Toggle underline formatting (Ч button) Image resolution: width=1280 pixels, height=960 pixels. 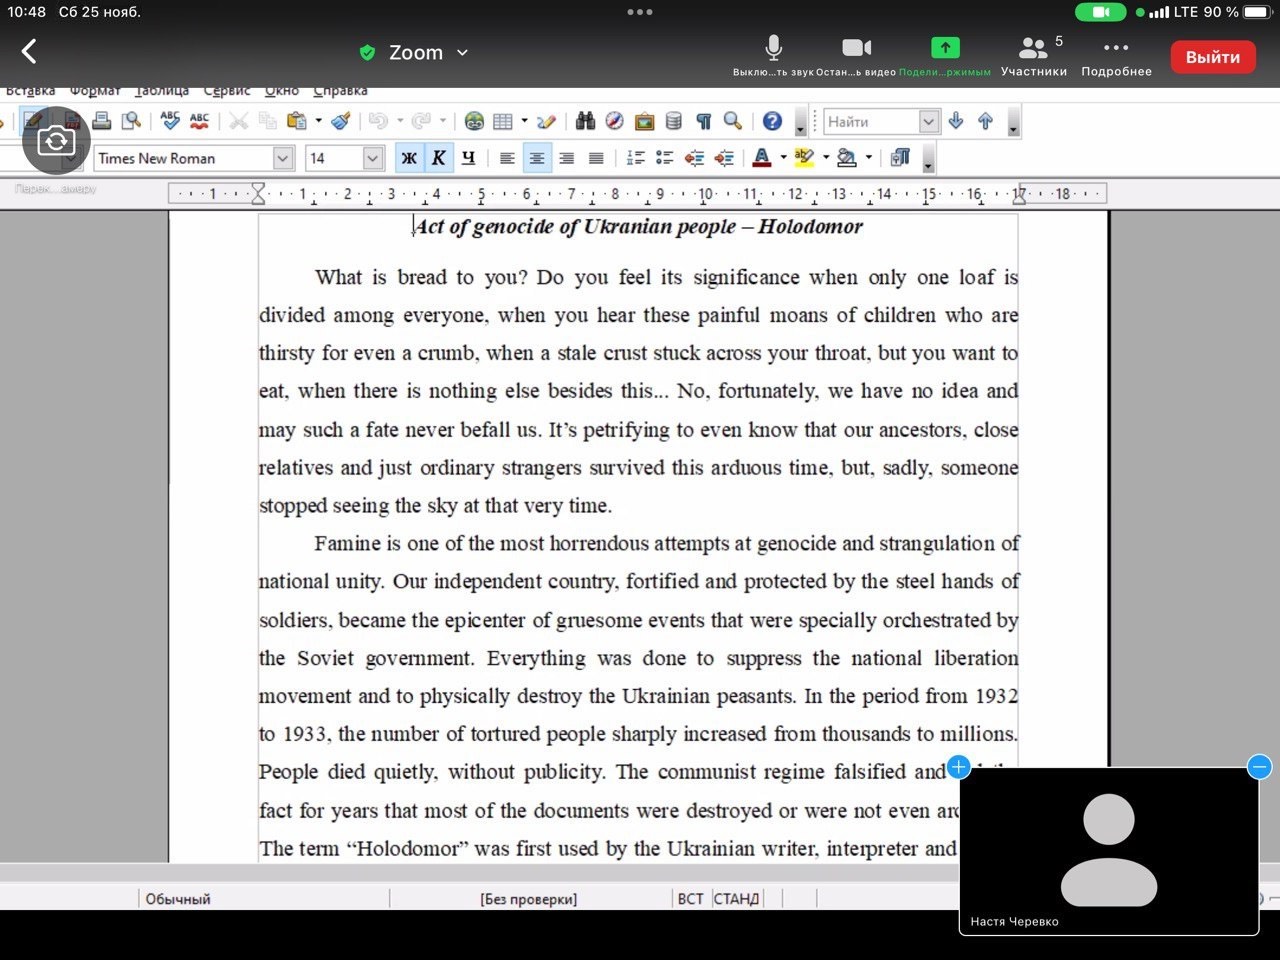(468, 158)
